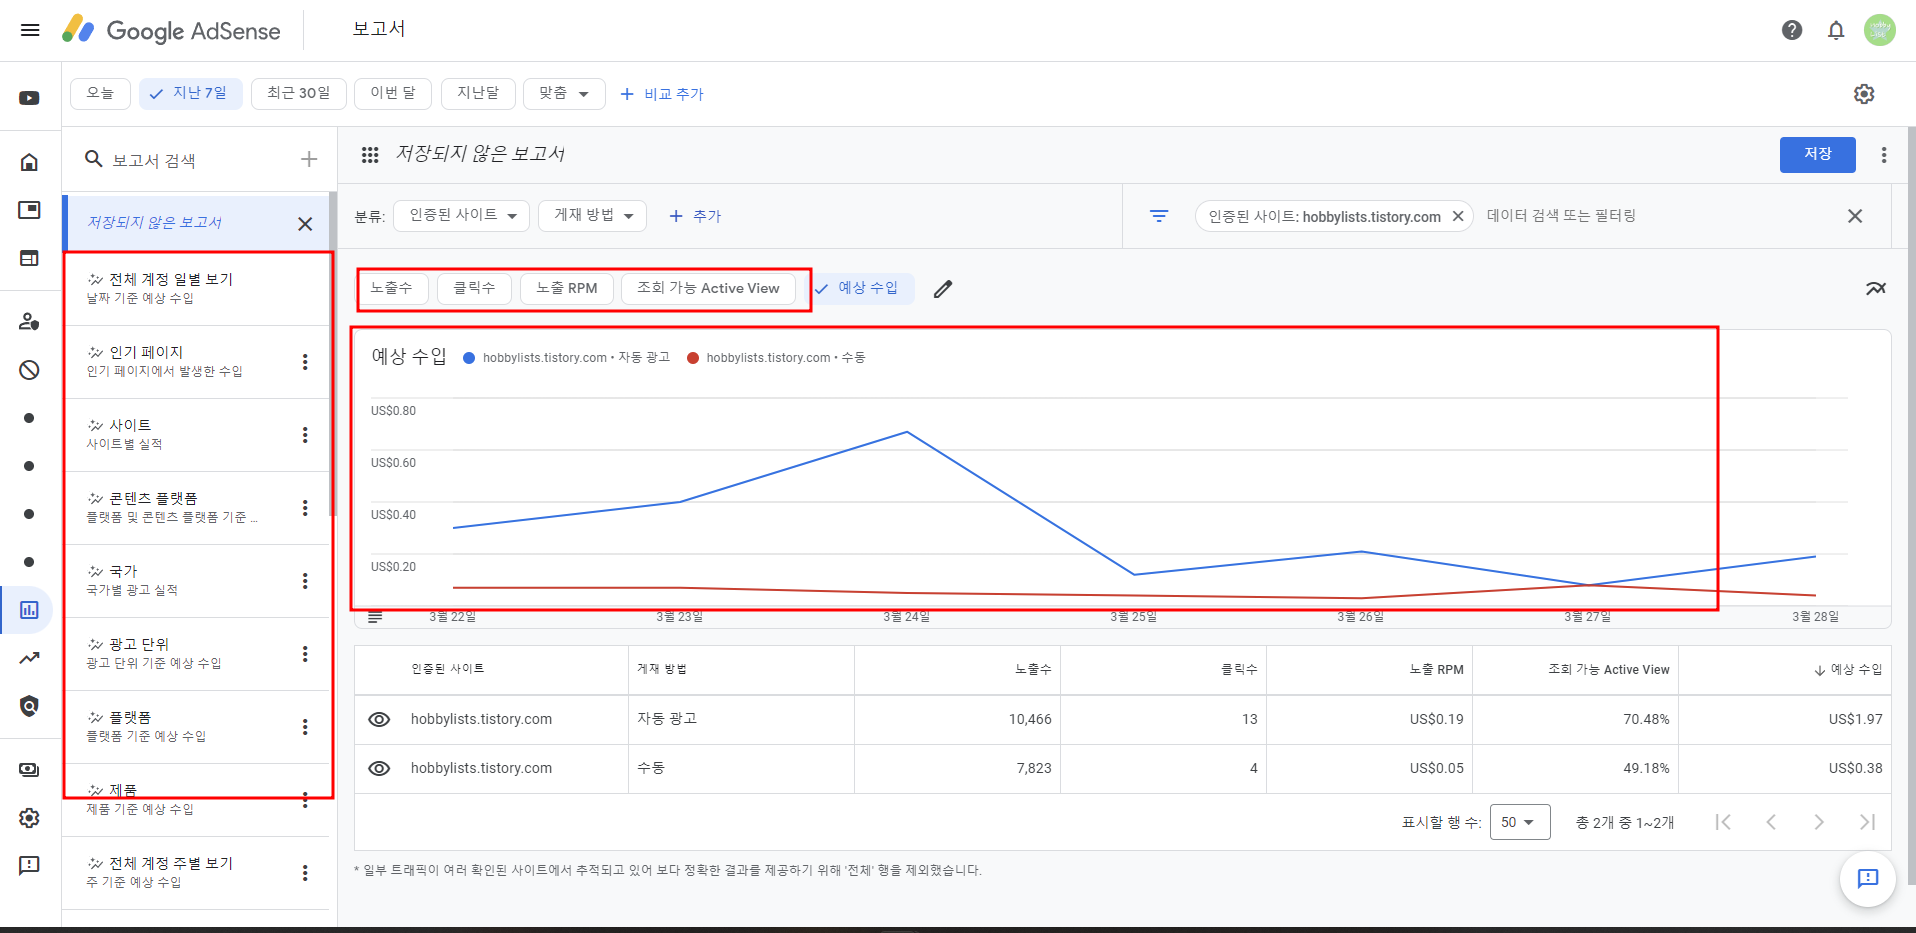Image resolution: width=1916 pixels, height=933 pixels.
Task: Open options for 광고 단위 report
Action: pos(305,654)
